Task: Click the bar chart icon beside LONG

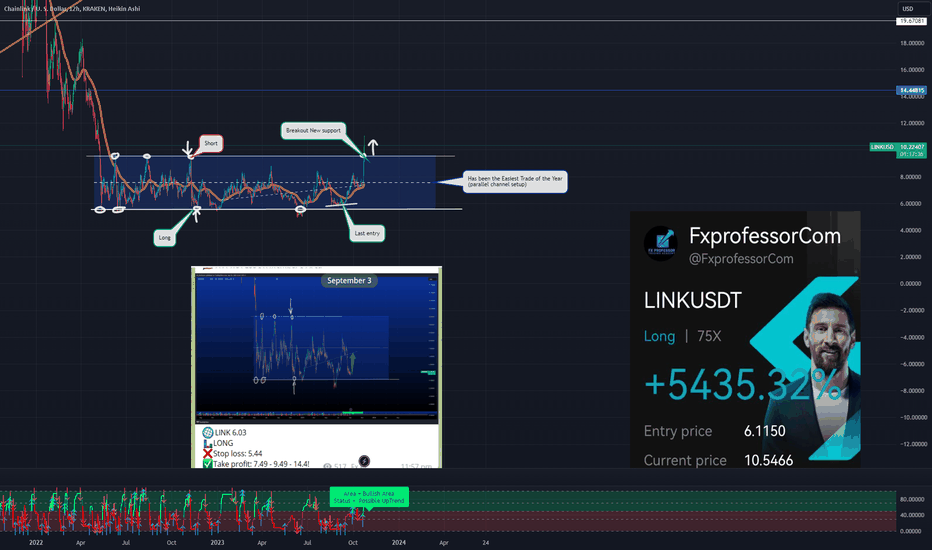Action: tap(207, 444)
